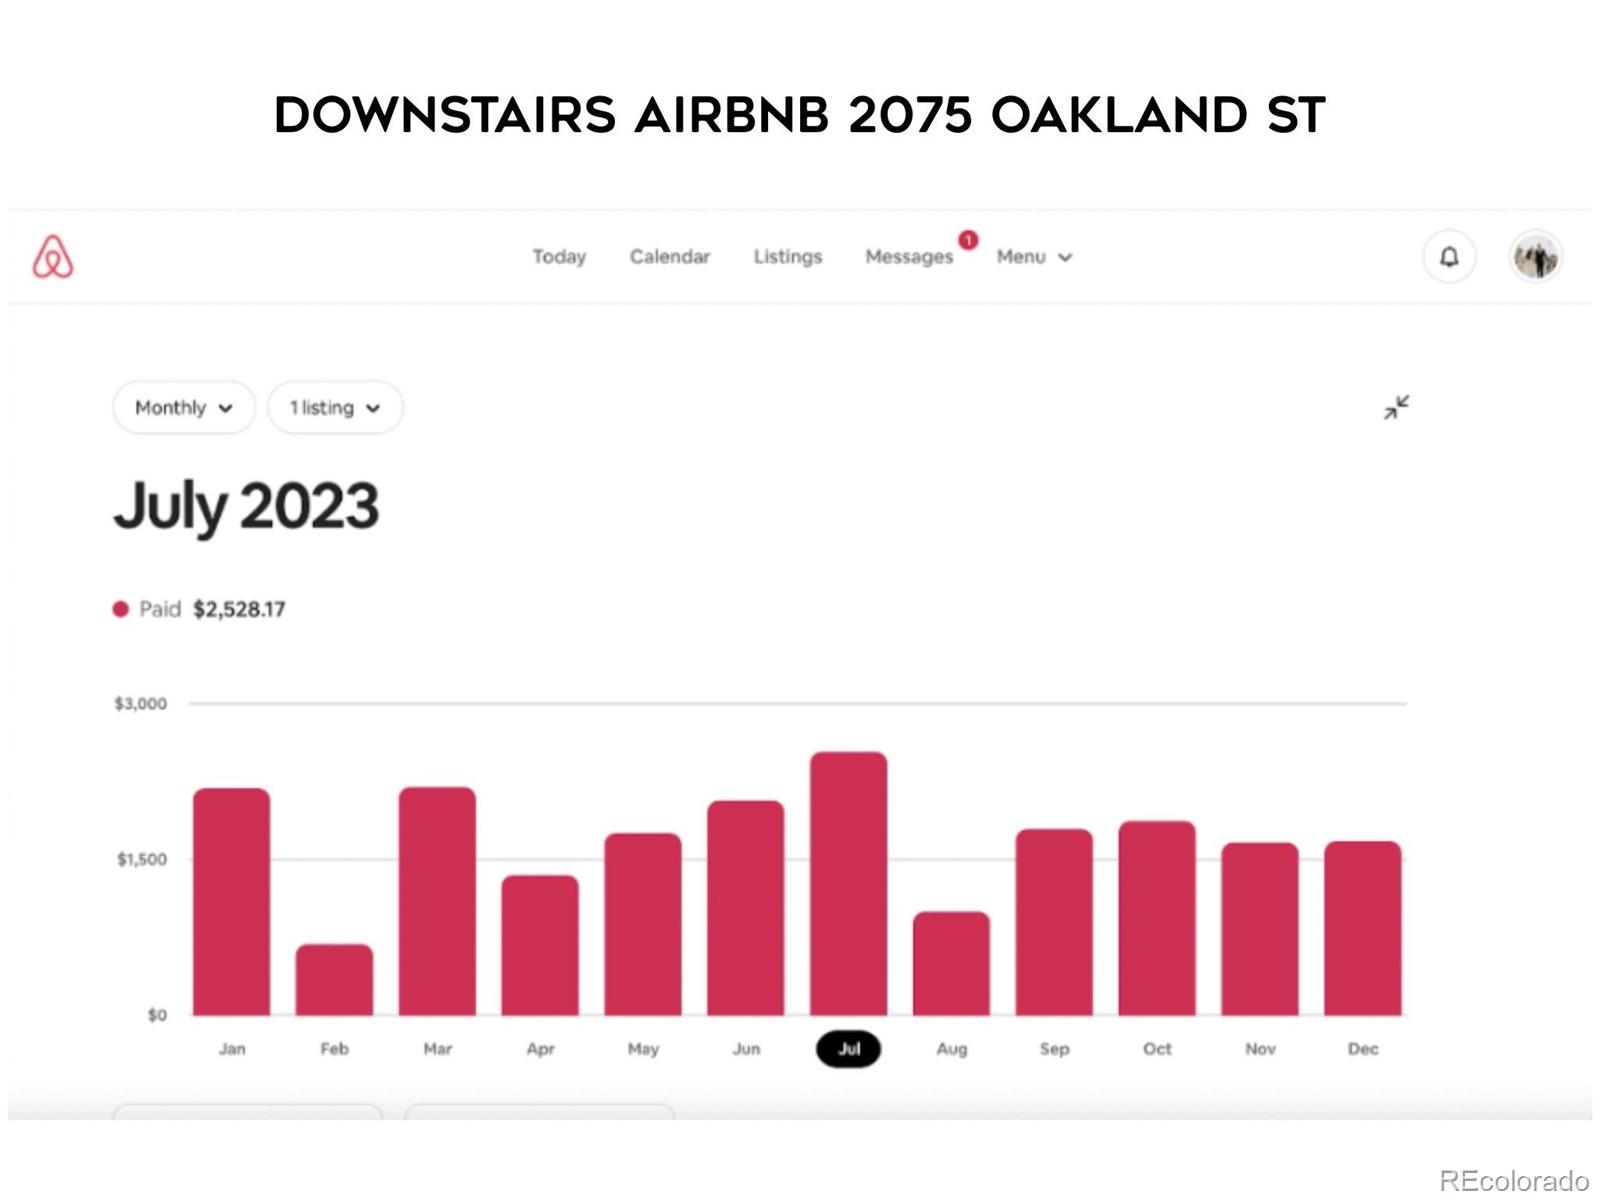Select the Jun bar in the chart
The height and width of the screenshot is (1200, 1600).
point(746,908)
